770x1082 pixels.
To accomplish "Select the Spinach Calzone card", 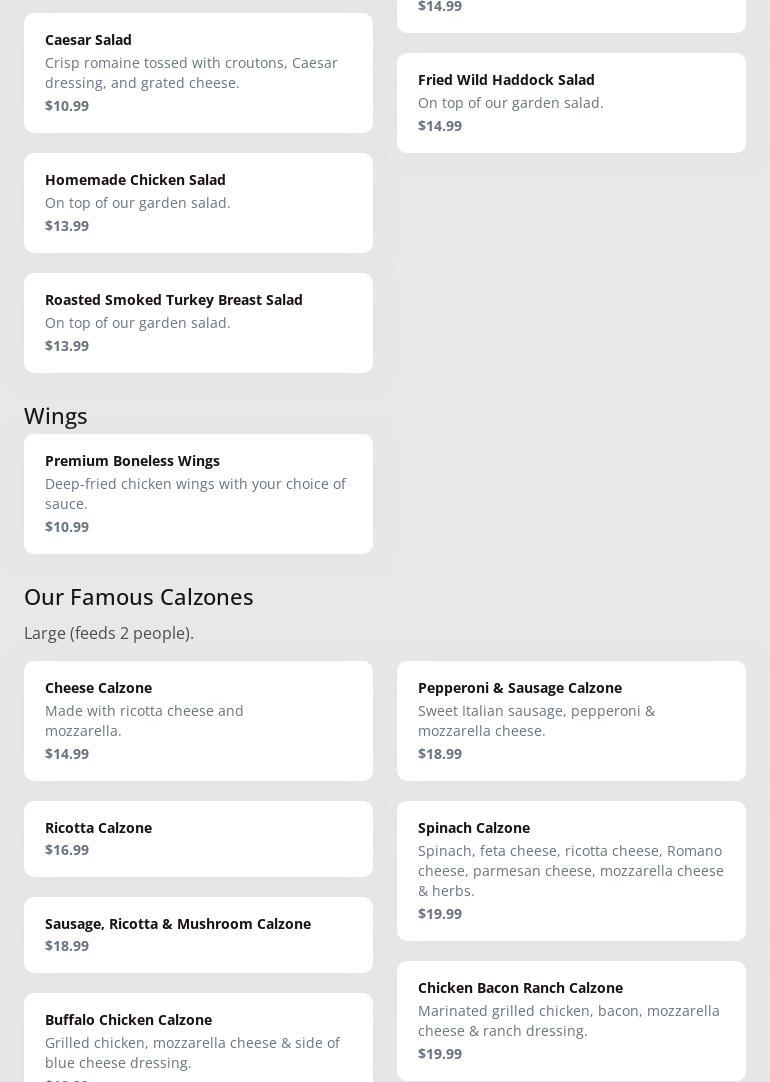I will [x=571, y=870].
